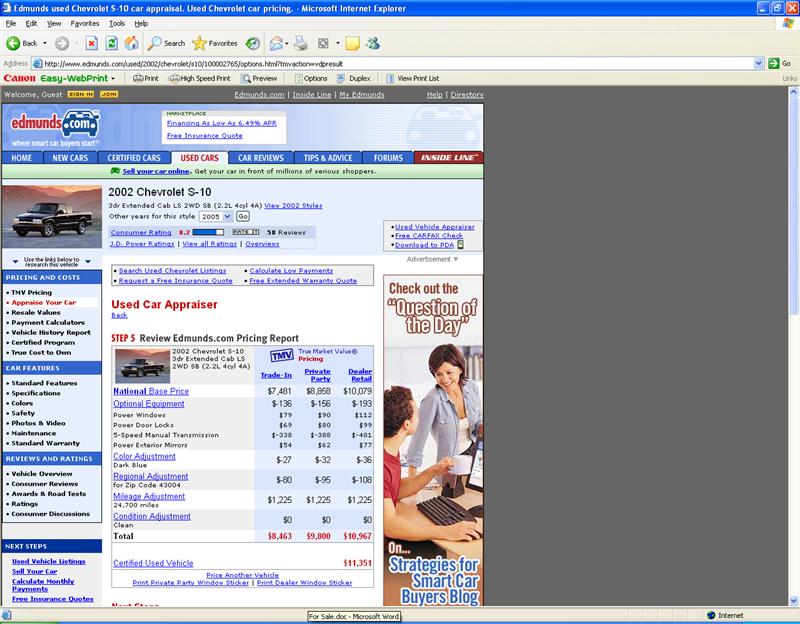Open Back button history dropdown arrow
Image resolution: width=800 pixels, height=624 pixels.
(x=45, y=43)
